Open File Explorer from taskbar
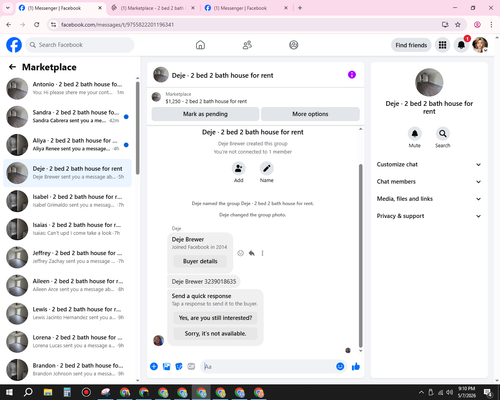This screenshot has height=400, width=500. pyautogui.click(x=48, y=392)
